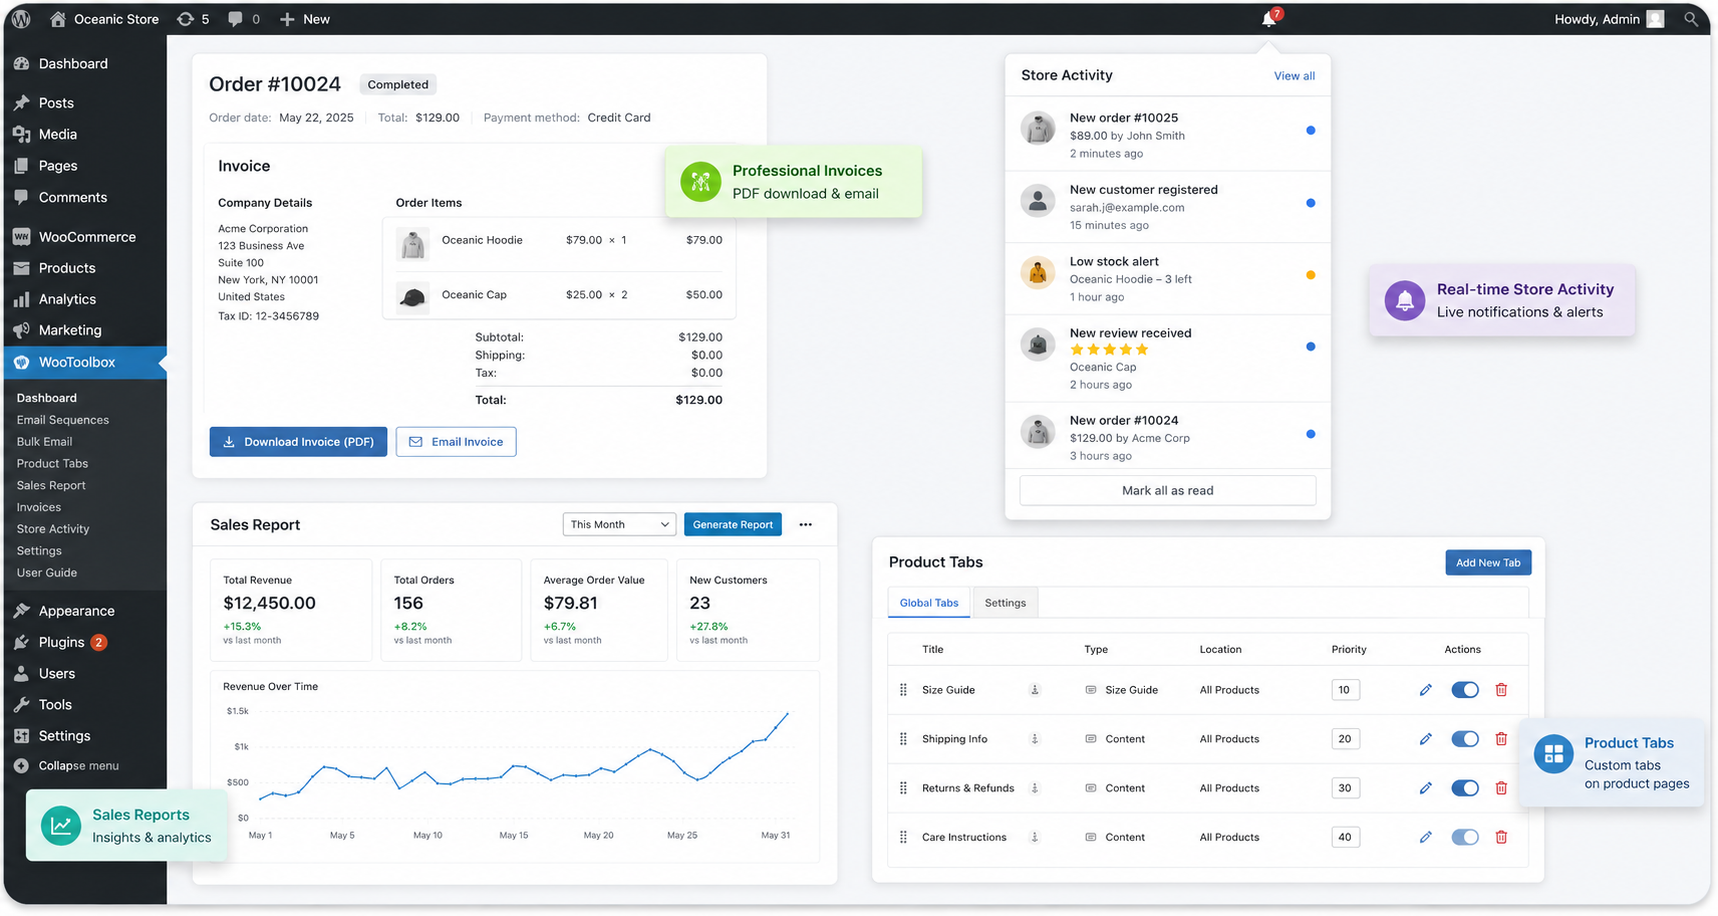Click the New menu in admin bar
This screenshot has height=916, width=1718.
tap(305, 19)
